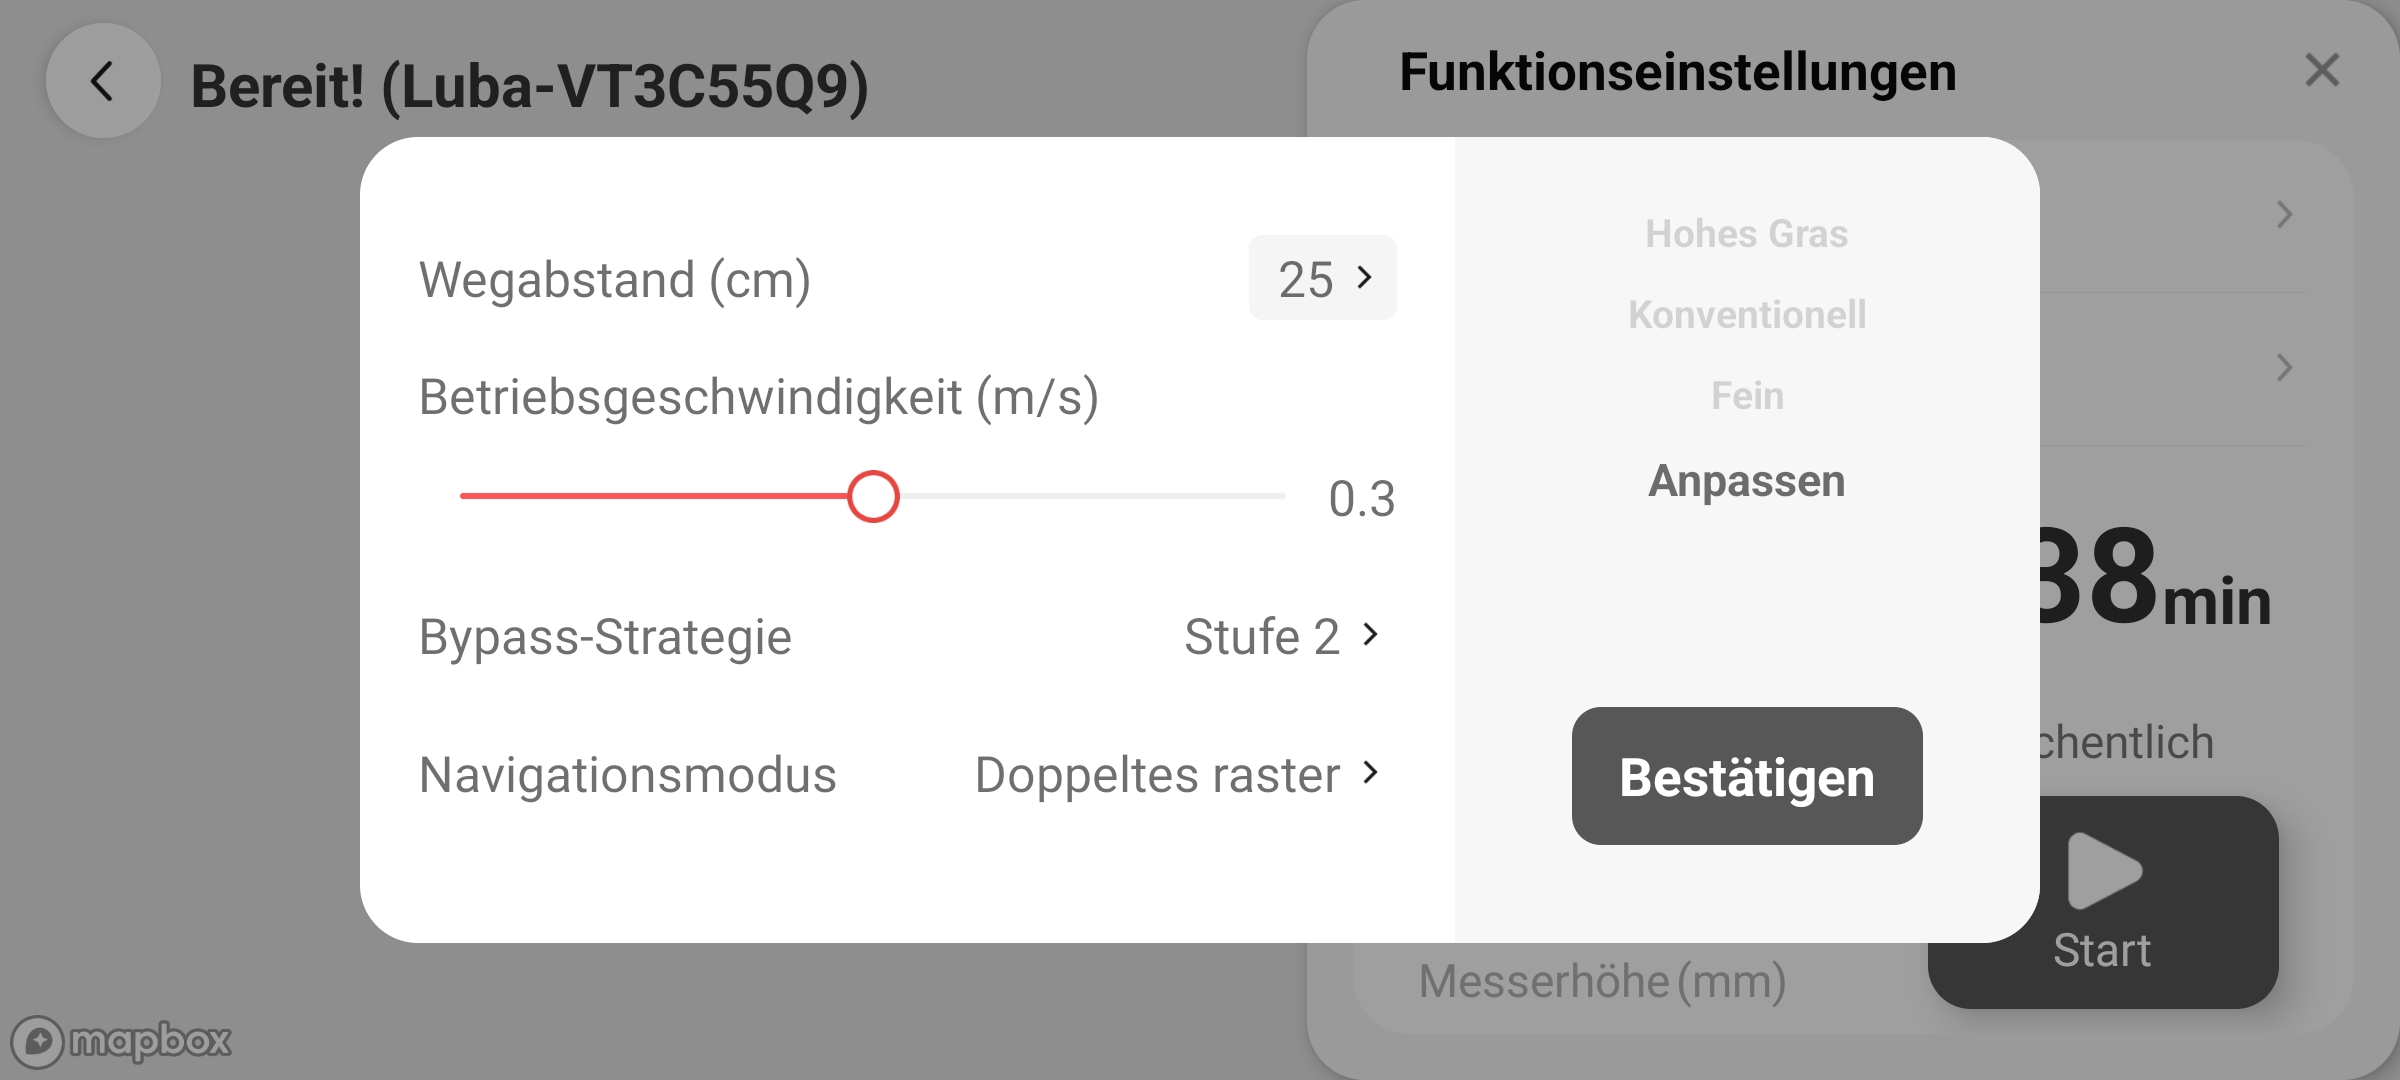Click the chevron beside Doppeltes raster
The height and width of the screenshot is (1080, 2400).
tap(1371, 772)
